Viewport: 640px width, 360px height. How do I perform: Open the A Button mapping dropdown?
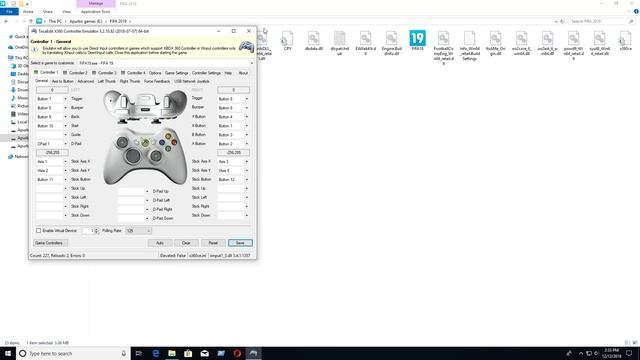point(247,144)
